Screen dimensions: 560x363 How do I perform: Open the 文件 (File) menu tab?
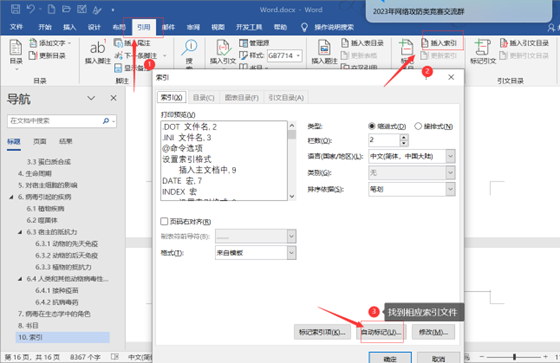click(x=16, y=27)
